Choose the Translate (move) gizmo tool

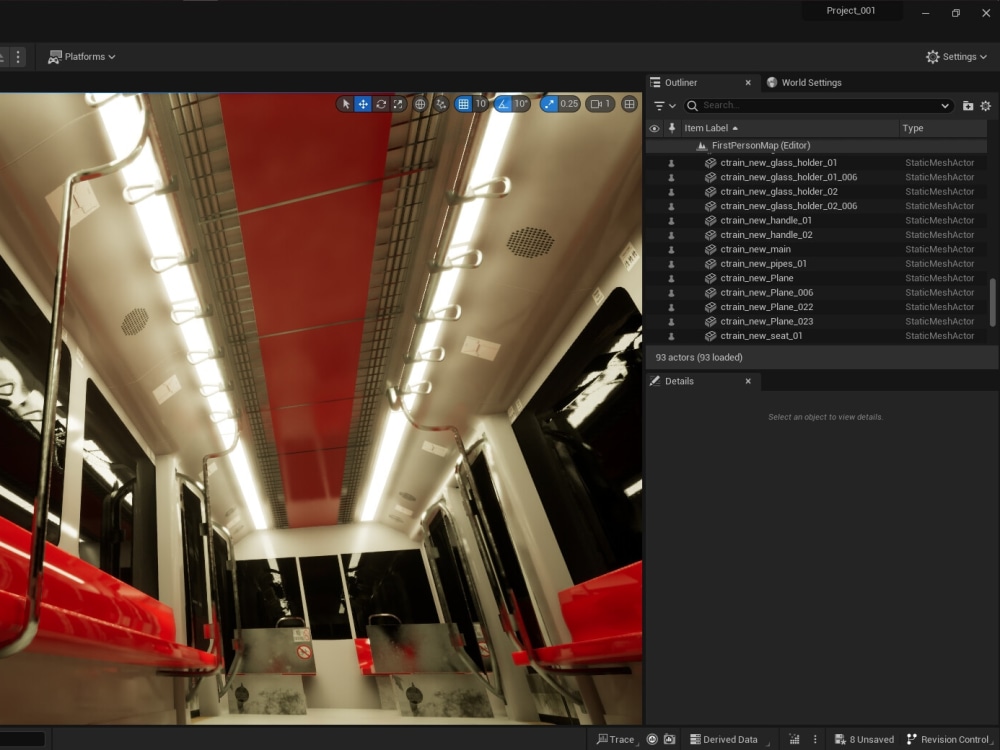point(363,104)
